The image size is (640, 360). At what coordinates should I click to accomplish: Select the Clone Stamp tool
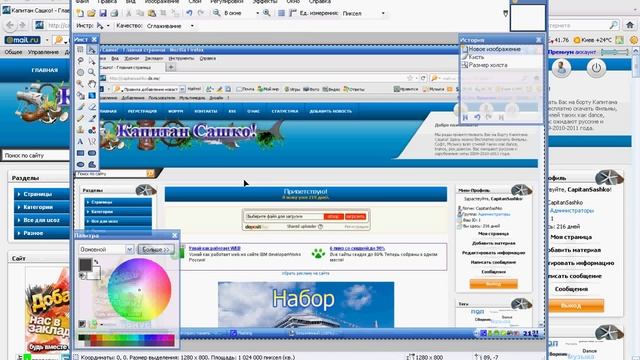click(80, 130)
